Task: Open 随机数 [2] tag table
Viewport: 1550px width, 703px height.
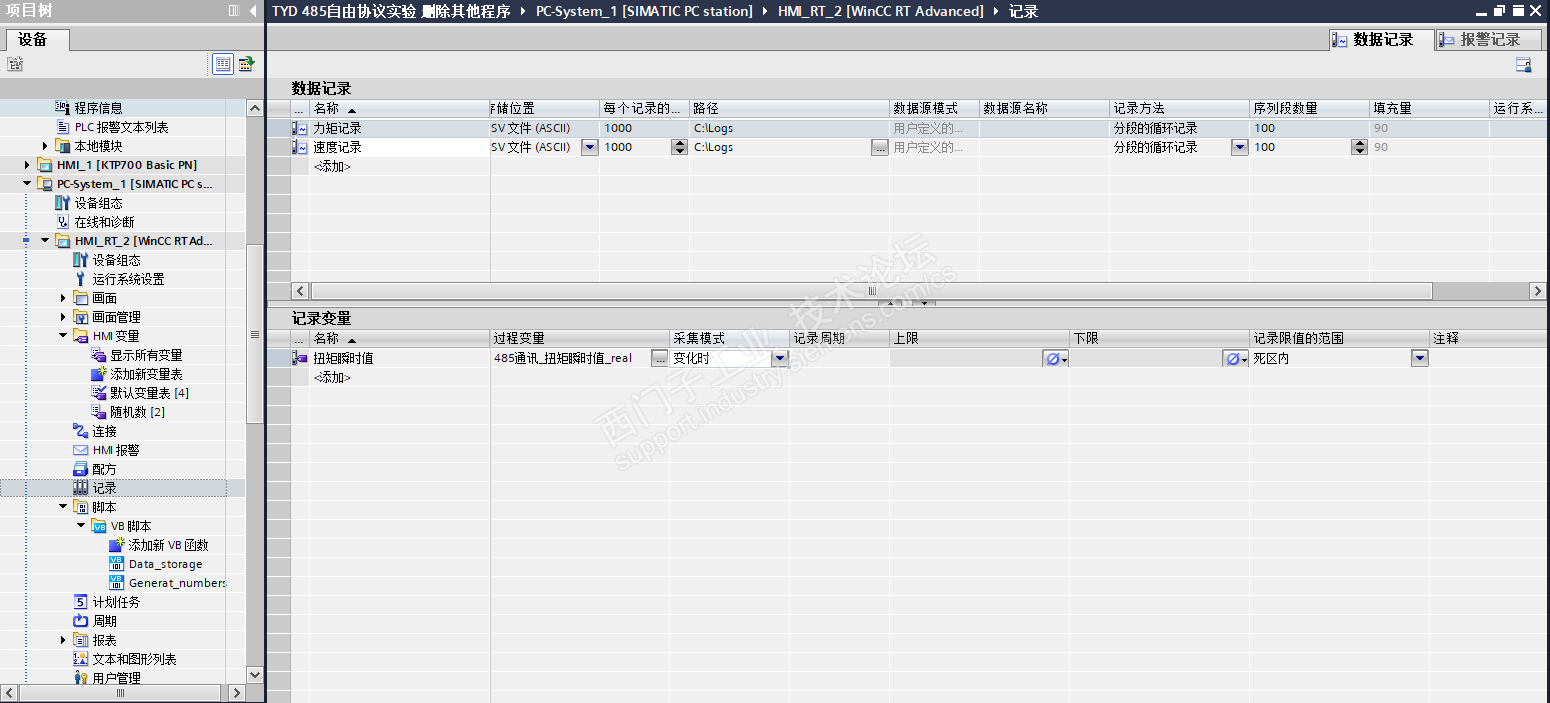Action: click(x=137, y=412)
